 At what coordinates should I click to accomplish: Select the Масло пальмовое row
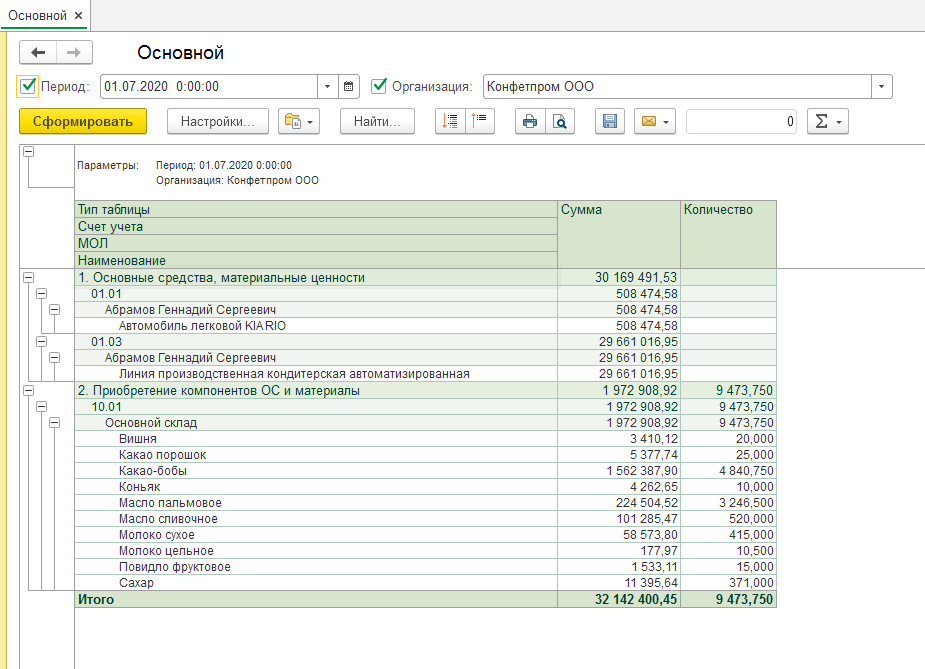pos(425,503)
